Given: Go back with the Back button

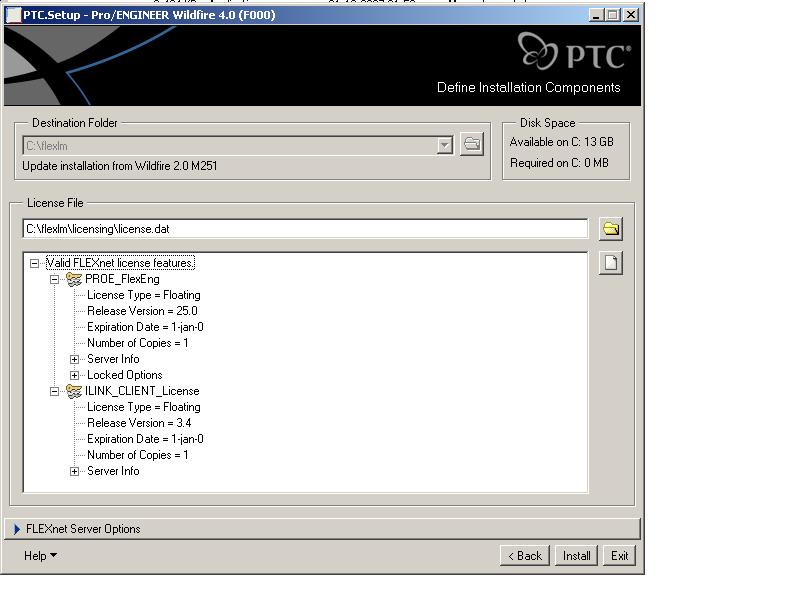Looking at the screenshot, I should point(524,556).
